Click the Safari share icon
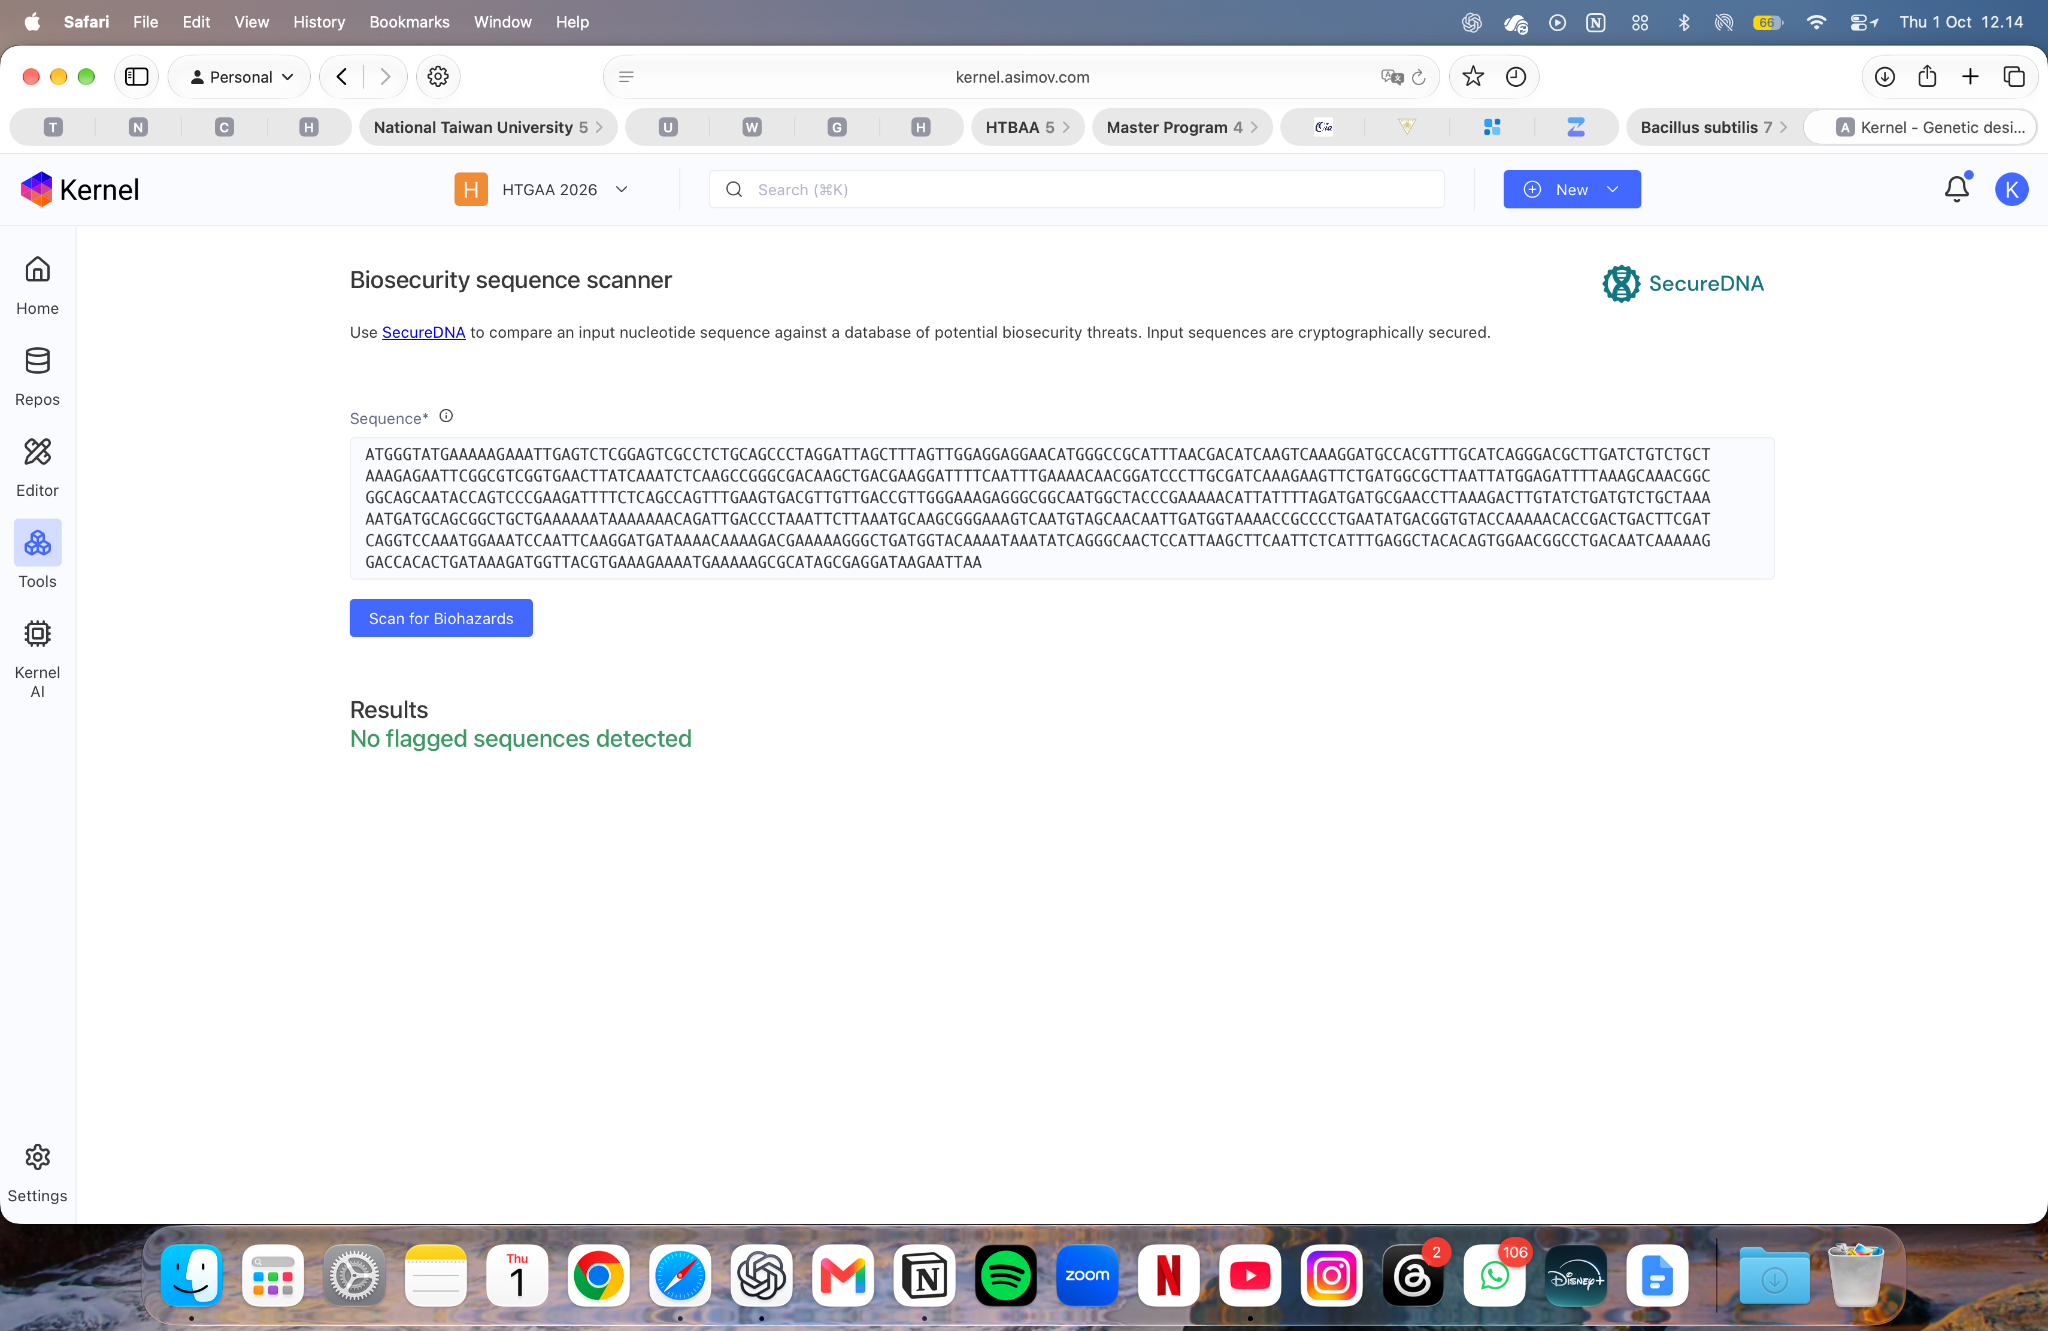 (x=1928, y=77)
